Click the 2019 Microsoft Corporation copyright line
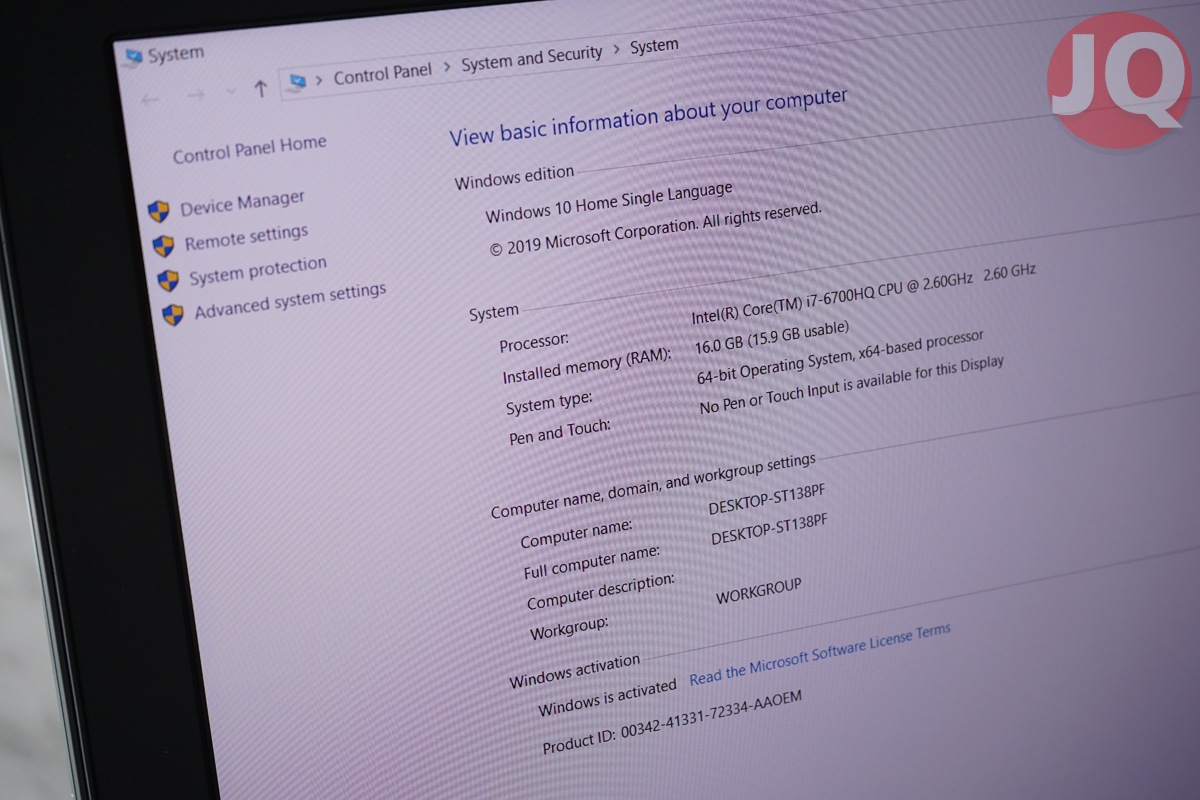The image size is (1200, 800). pyautogui.click(x=655, y=229)
